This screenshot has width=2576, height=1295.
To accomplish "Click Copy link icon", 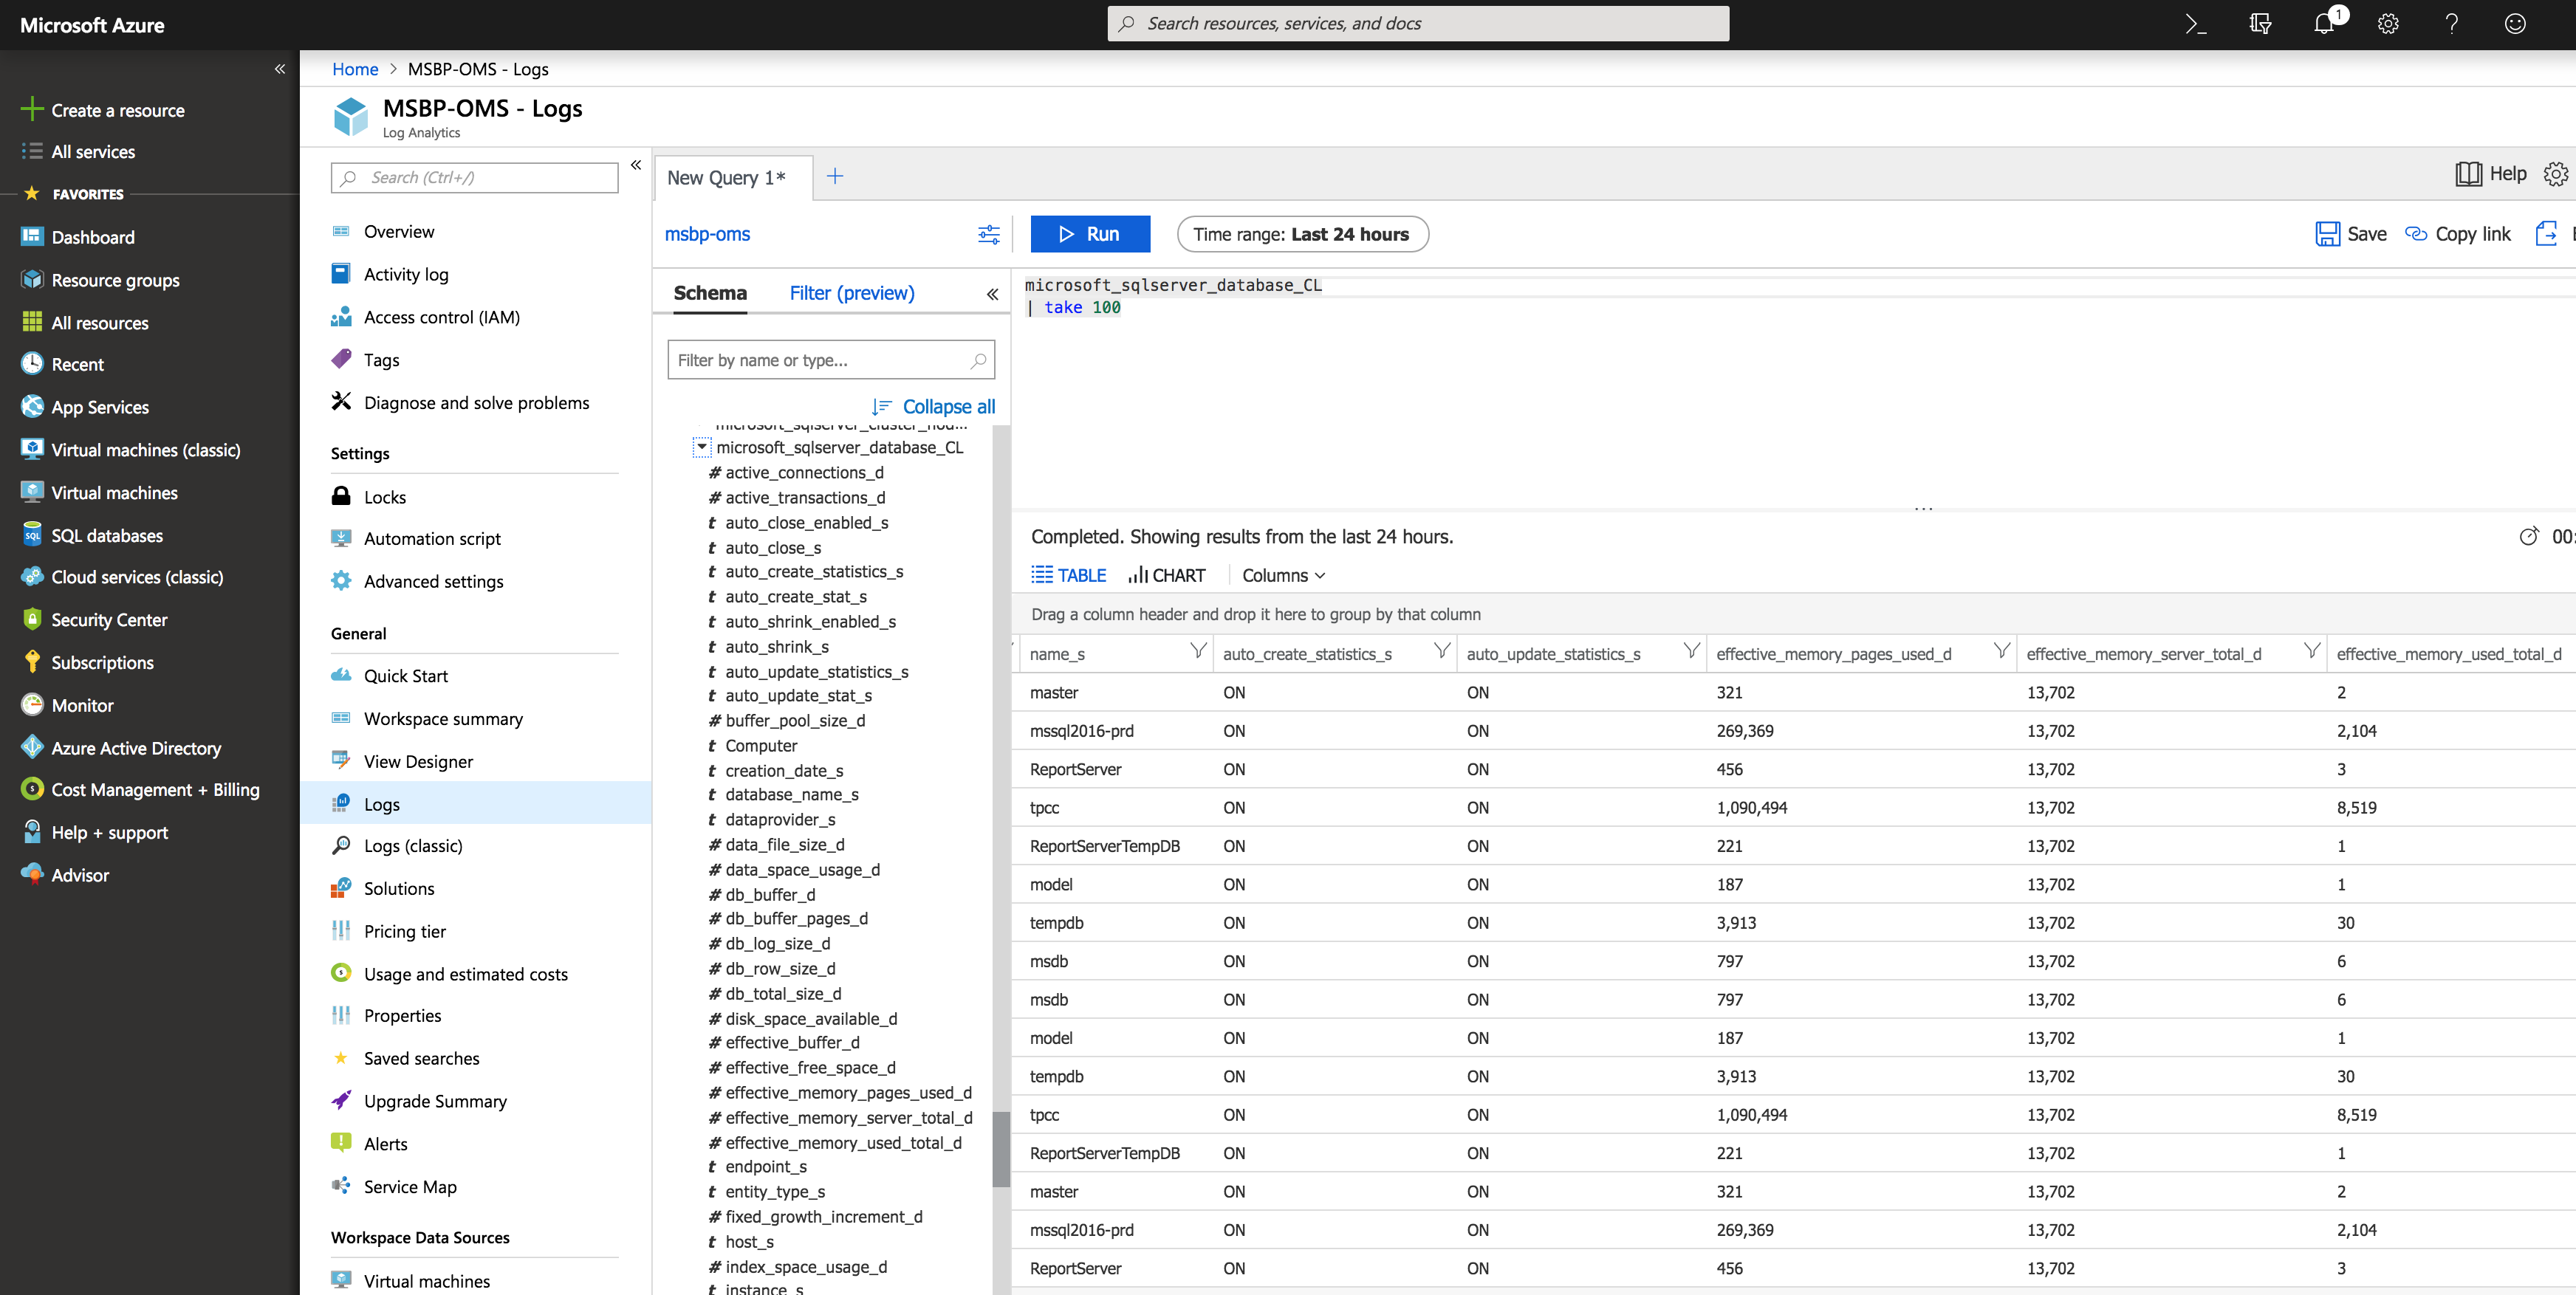I will coord(2416,234).
